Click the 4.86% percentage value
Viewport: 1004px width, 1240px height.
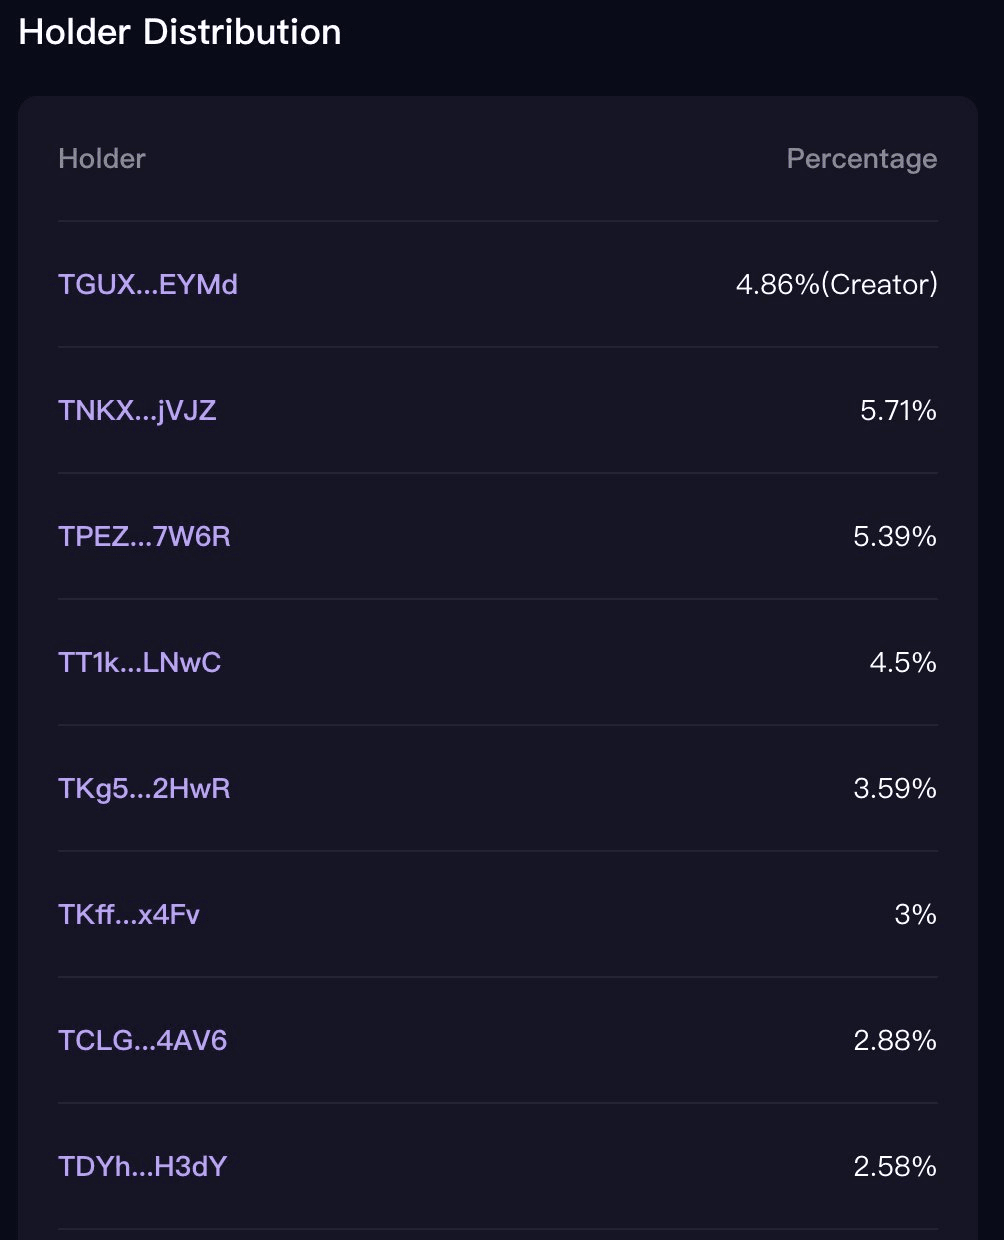777,285
